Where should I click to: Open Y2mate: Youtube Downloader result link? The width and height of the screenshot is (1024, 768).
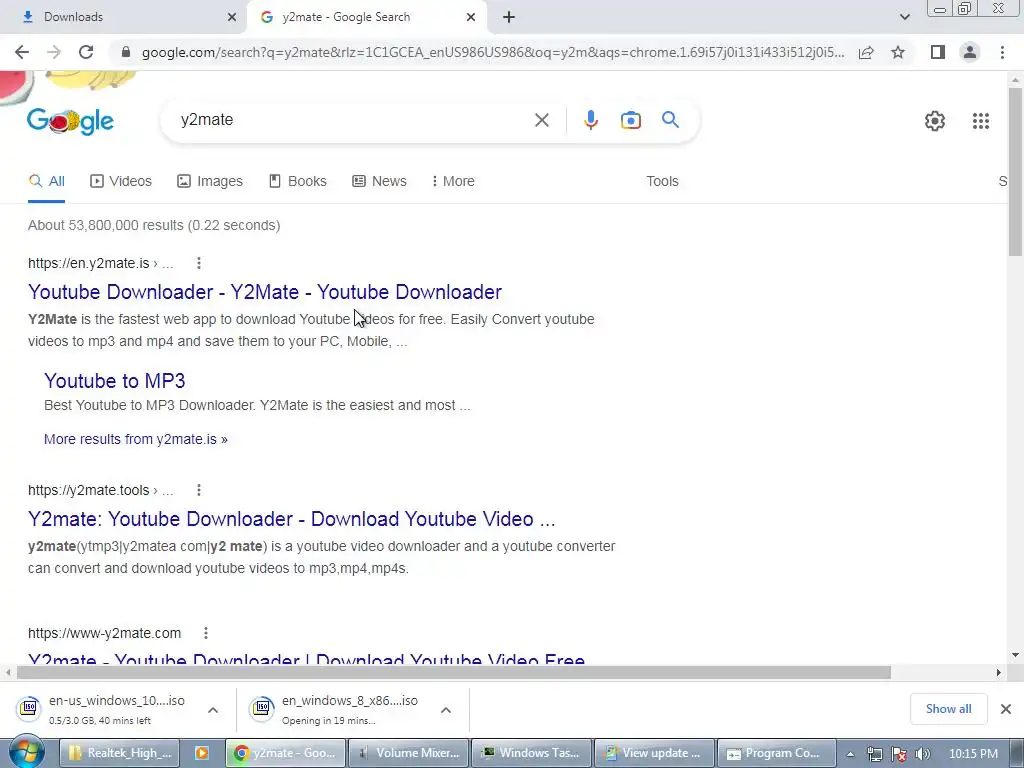coord(291,519)
